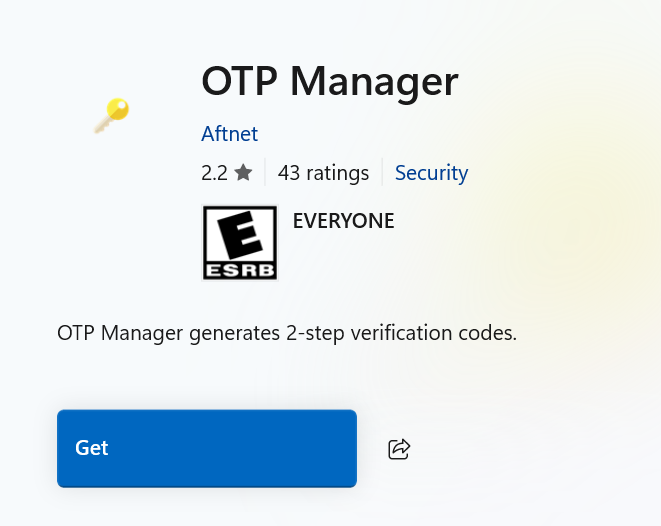Click the 2.2 rating score
This screenshot has height=526, width=661.
pyautogui.click(x=214, y=173)
